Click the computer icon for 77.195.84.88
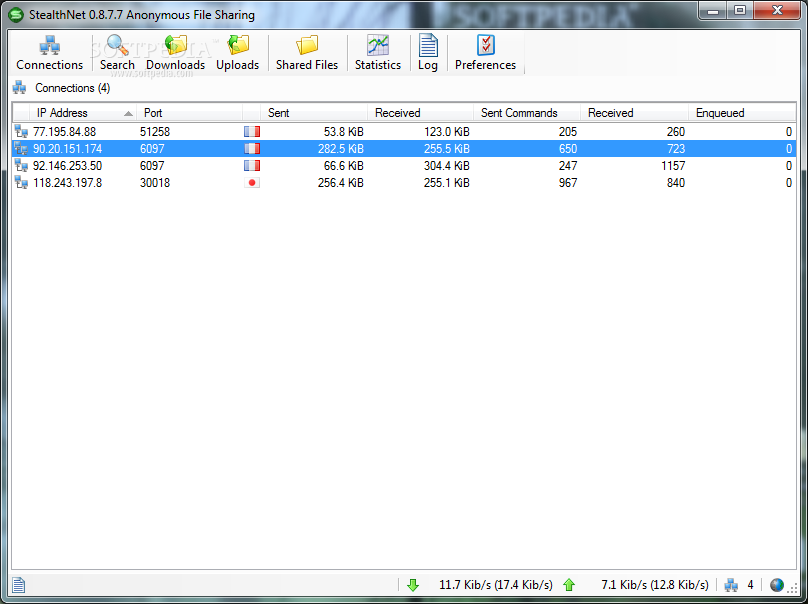This screenshot has width=808, height=604. pos(21,131)
